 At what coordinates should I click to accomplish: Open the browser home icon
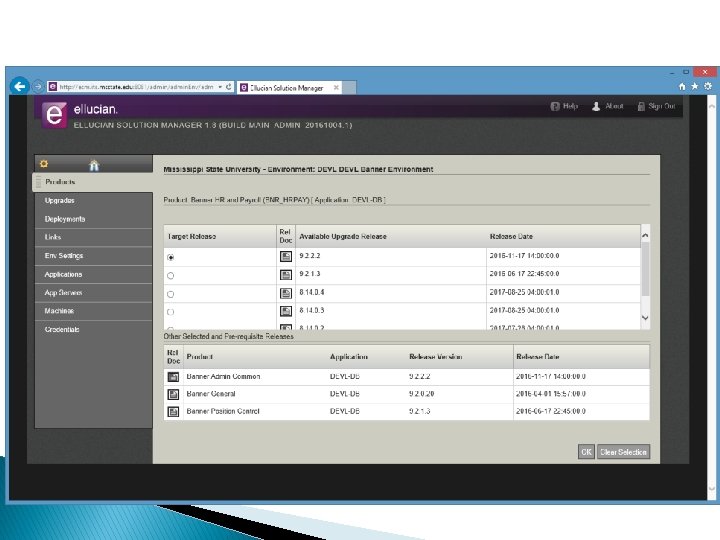pos(682,86)
